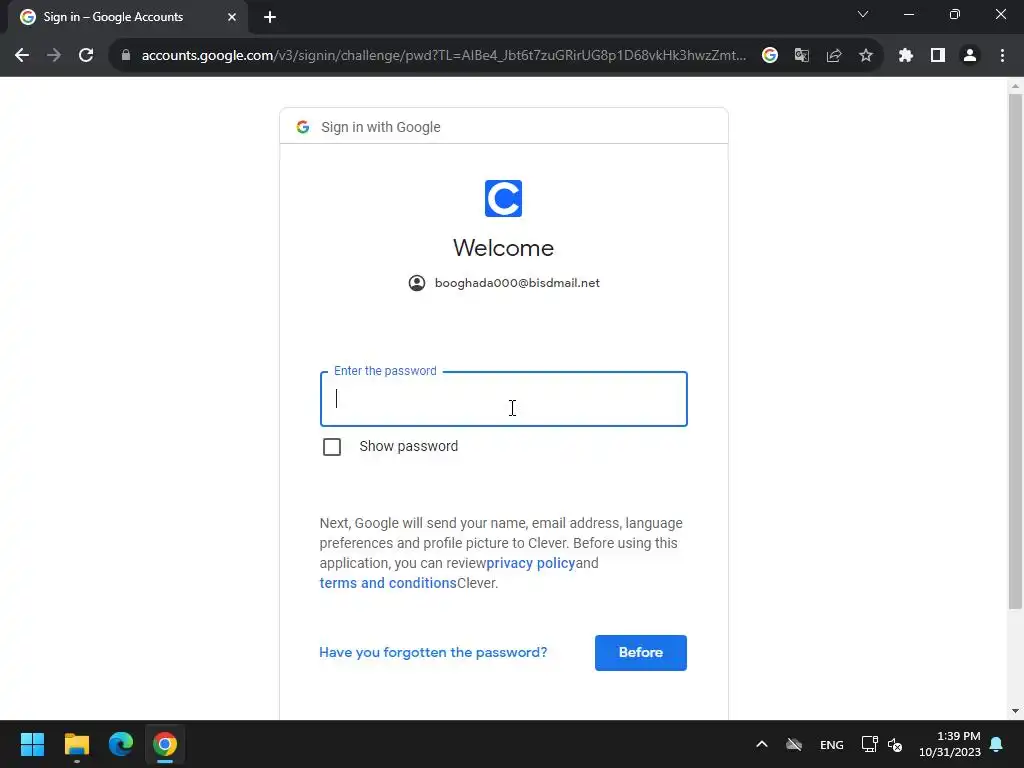Switch input language via ENG indicator
This screenshot has height=768, width=1024.
click(x=831, y=744)
